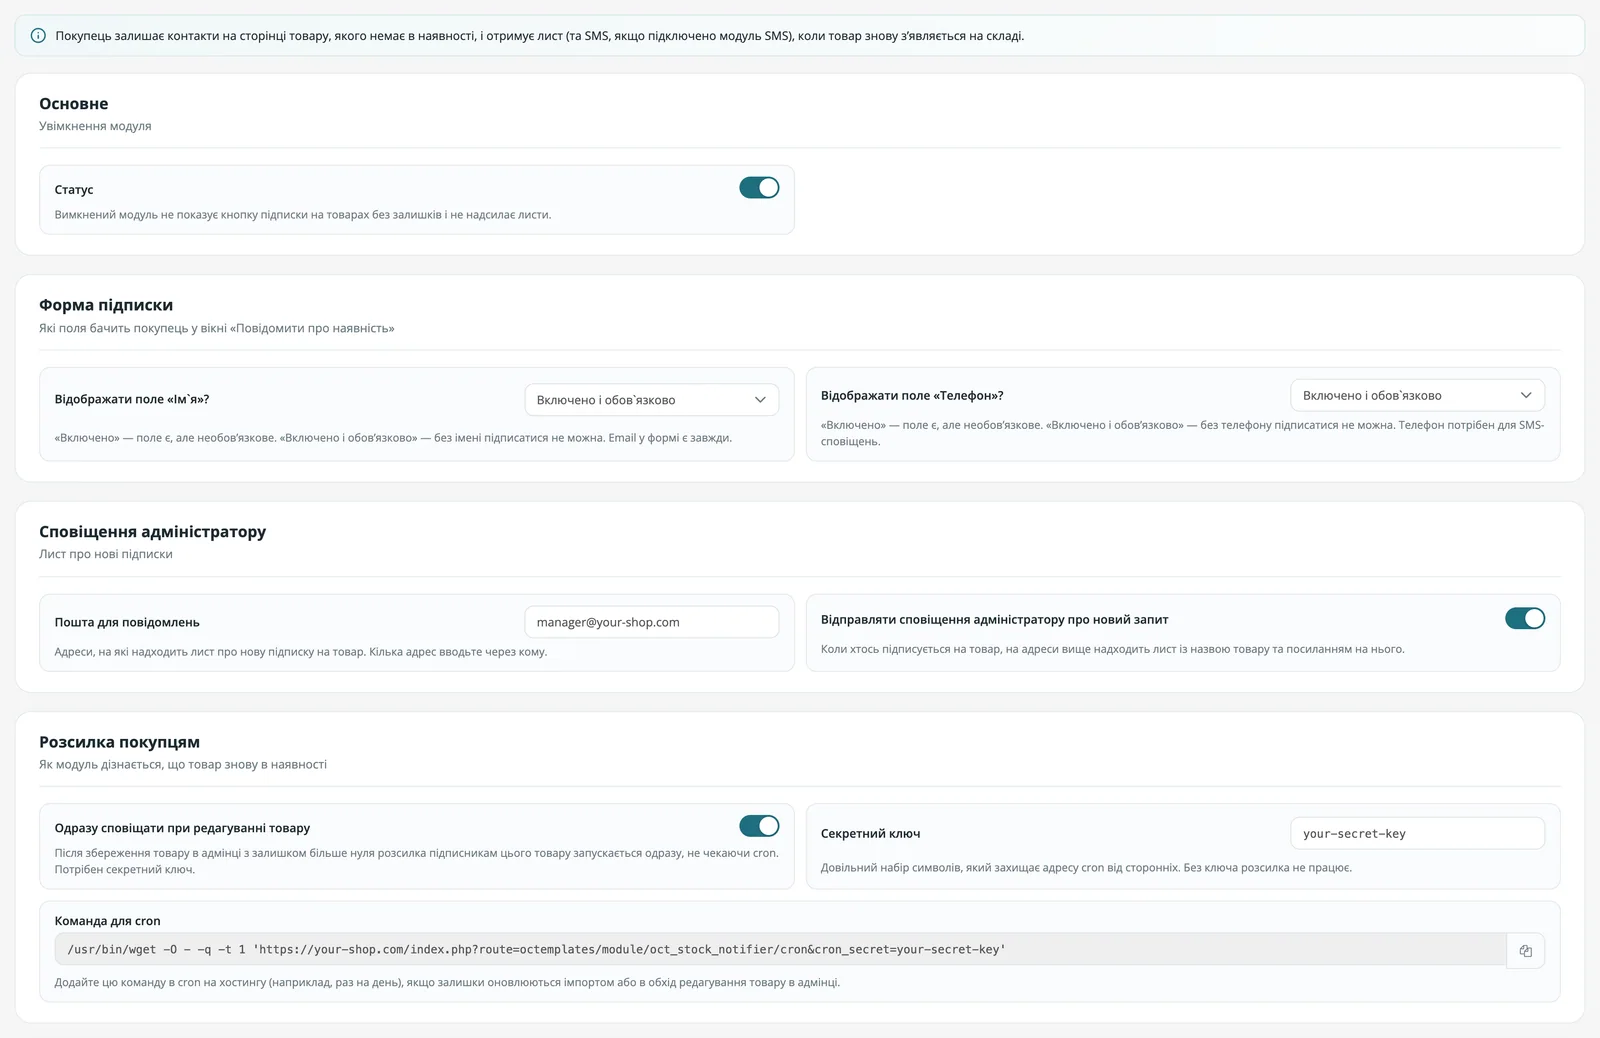Click the Секретний ключ label
Viewport: 1600px width, 1038px height.
(x=870, y=834)
